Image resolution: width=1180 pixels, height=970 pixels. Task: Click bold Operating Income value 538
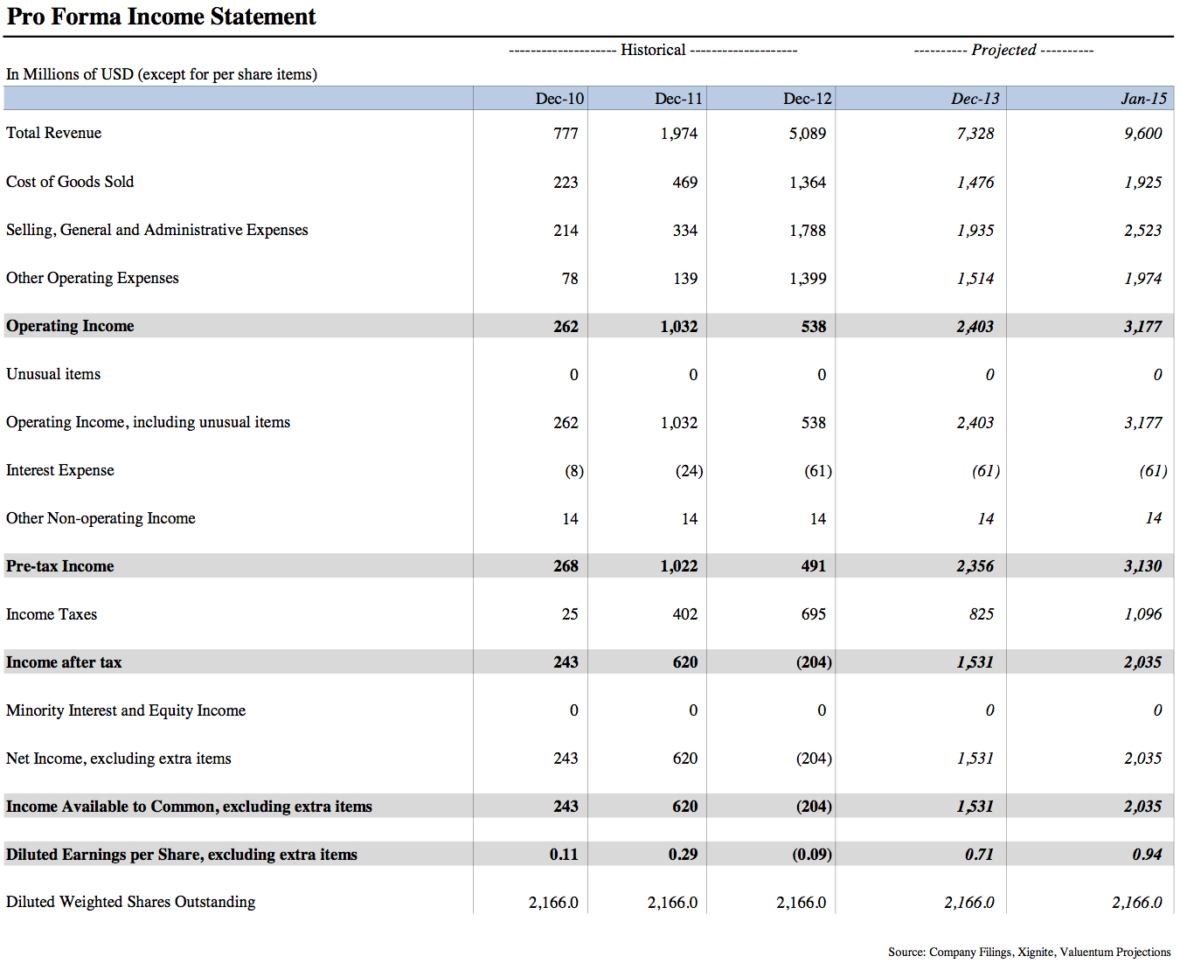814,327
